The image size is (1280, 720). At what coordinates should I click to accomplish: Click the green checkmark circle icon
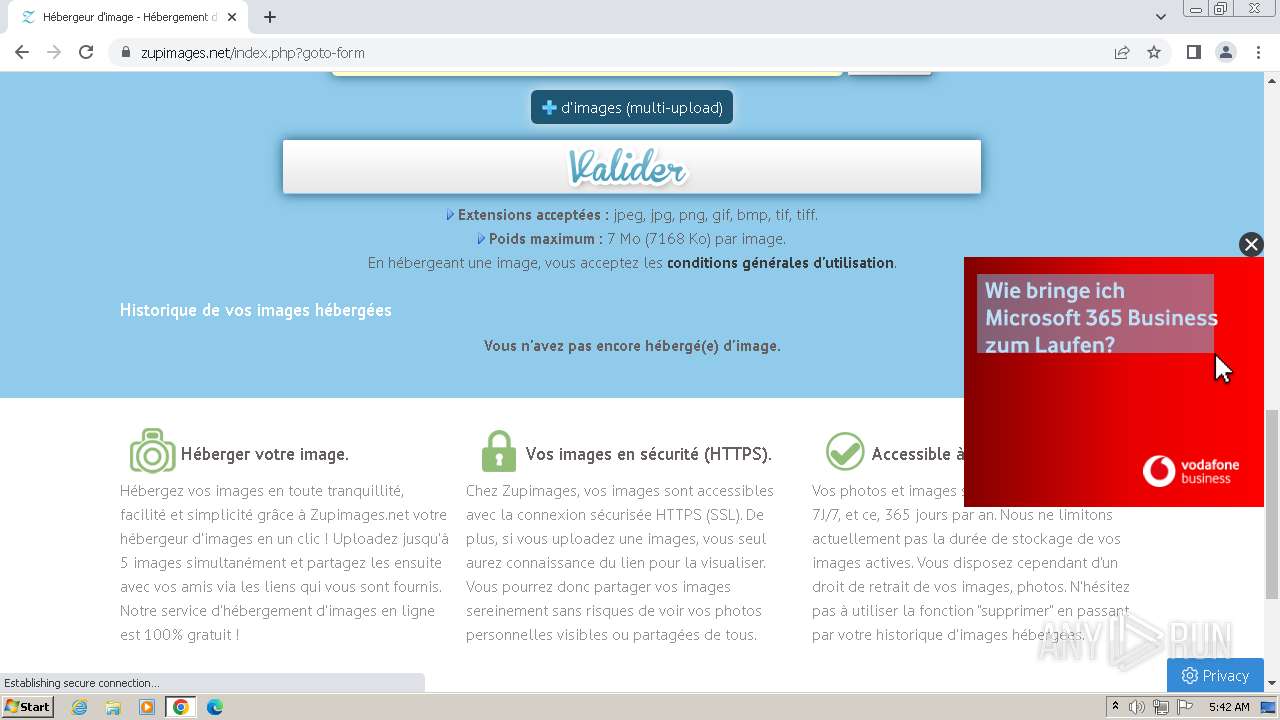coord(845,451)
